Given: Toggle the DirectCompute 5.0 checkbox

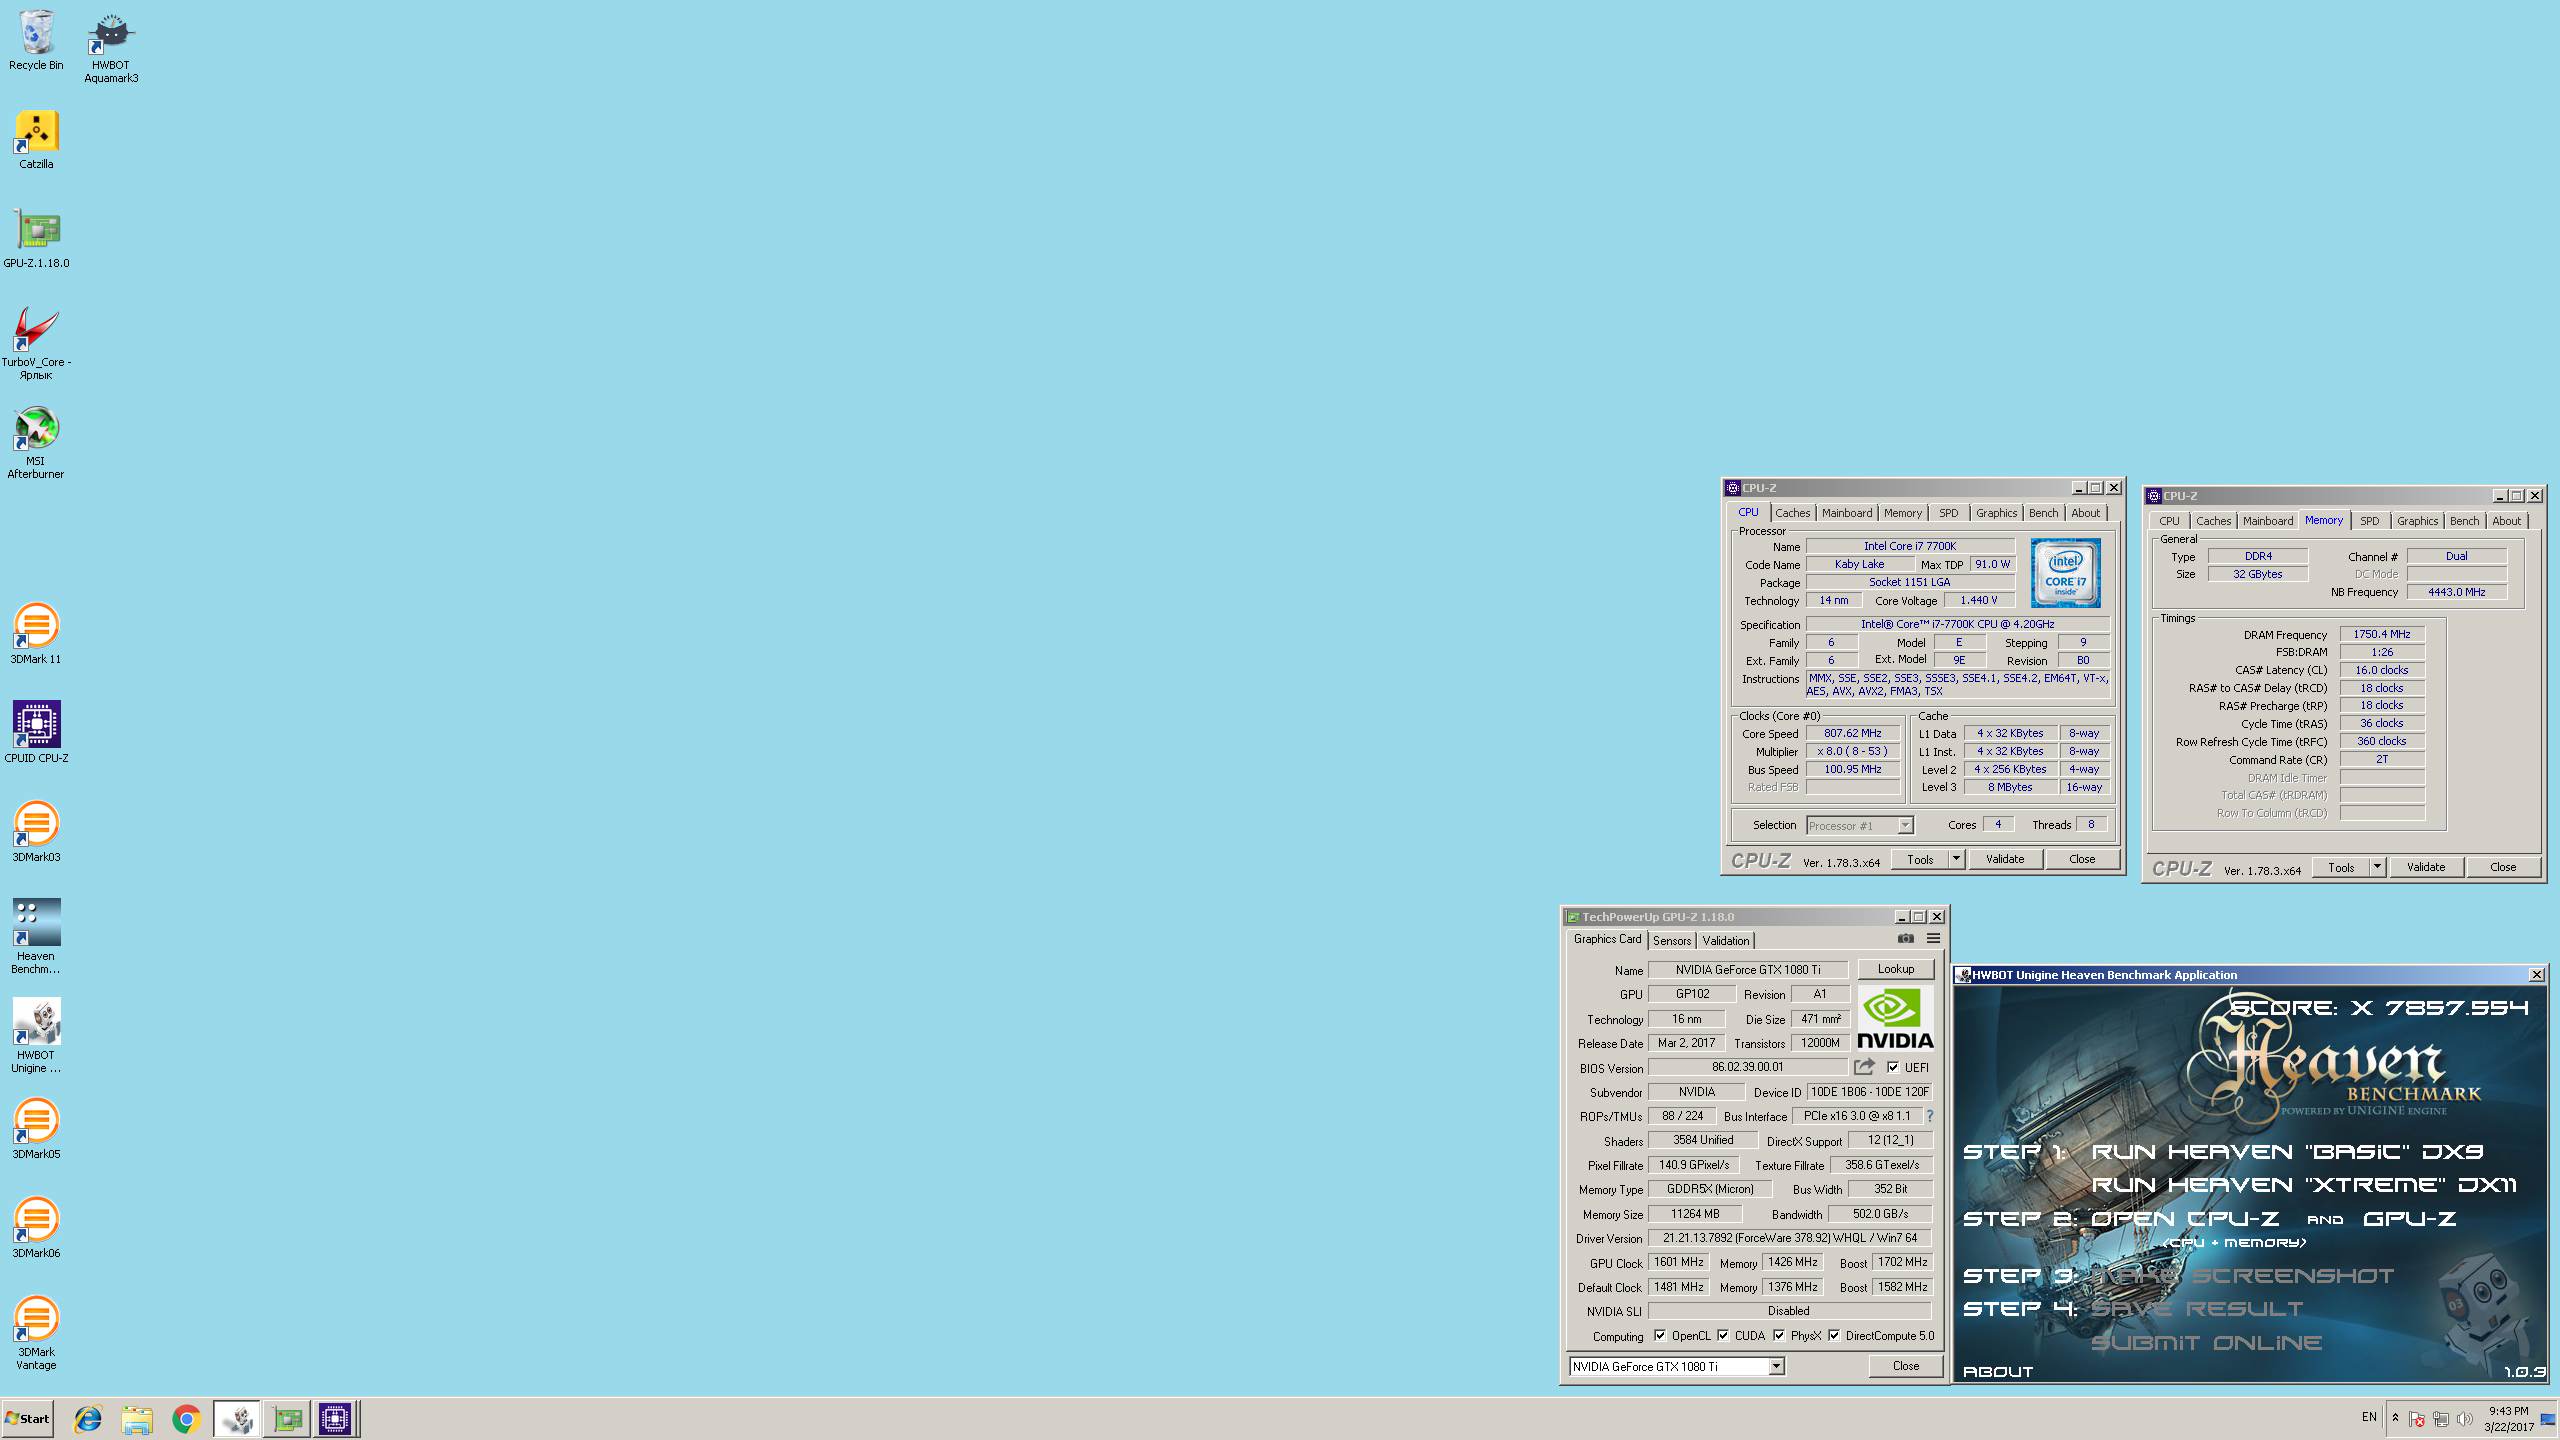Looking at the screenshot, I should pos(1834,1335).
